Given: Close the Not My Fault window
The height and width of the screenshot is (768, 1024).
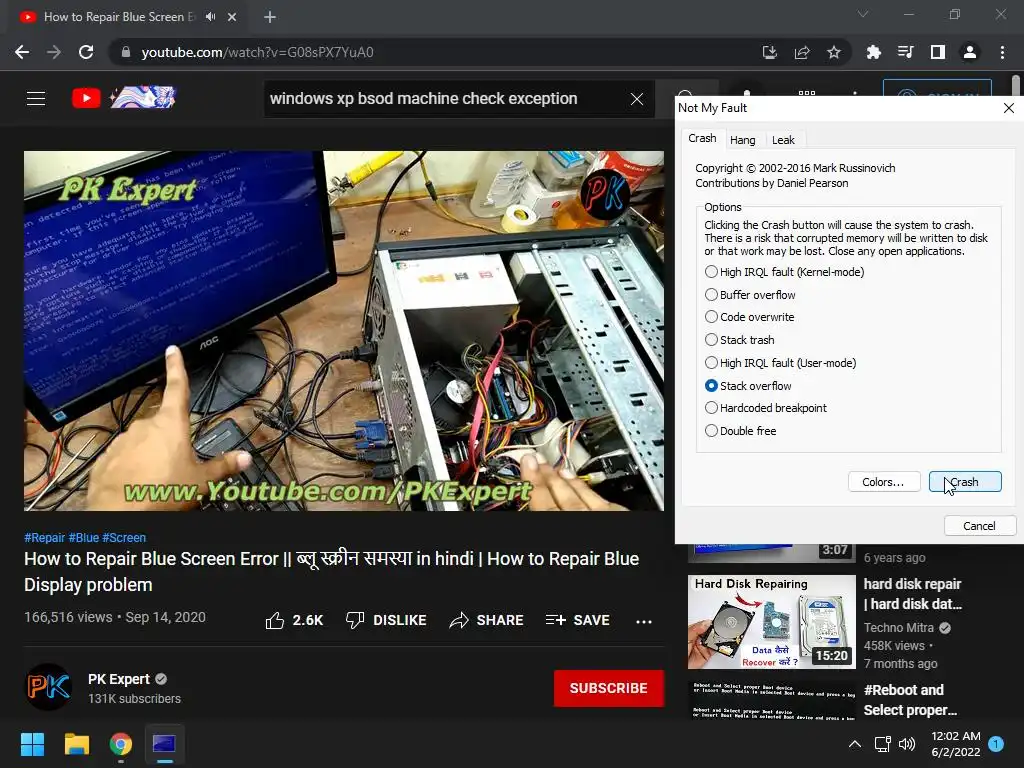Looking at the screenshot, I should (x=1008, y=108).
